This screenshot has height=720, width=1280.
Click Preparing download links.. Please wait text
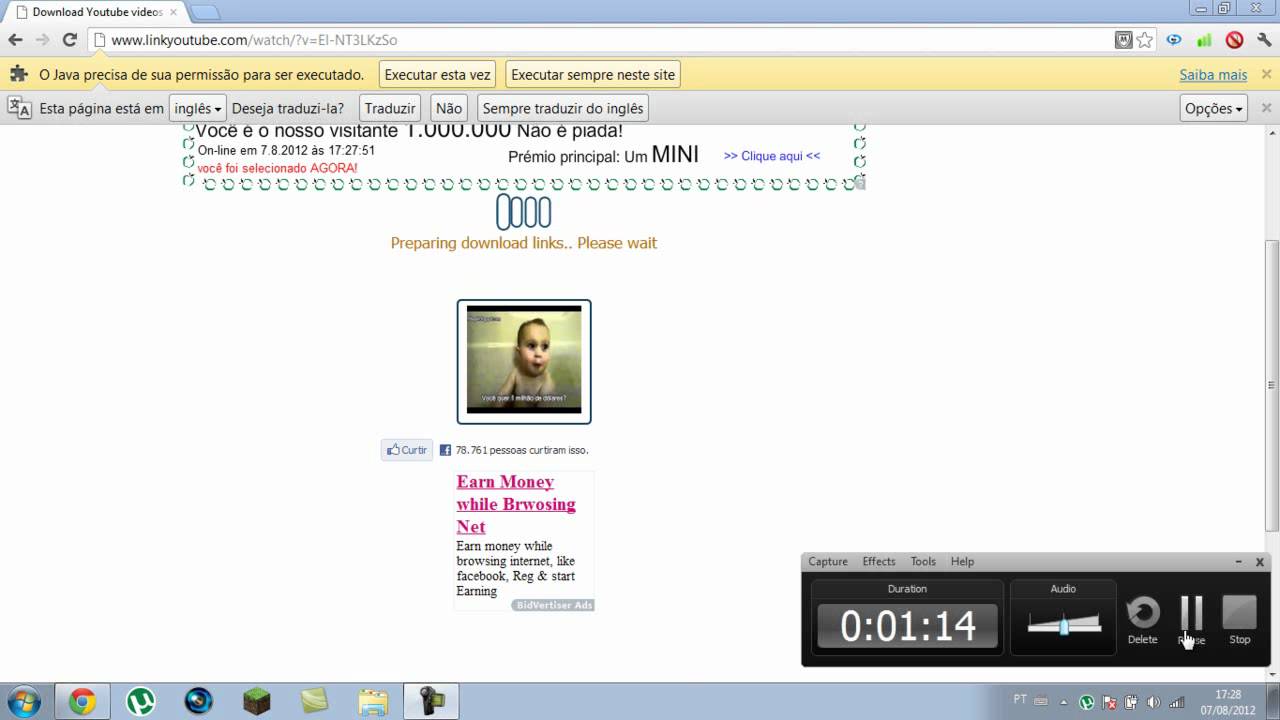point(524,243)
